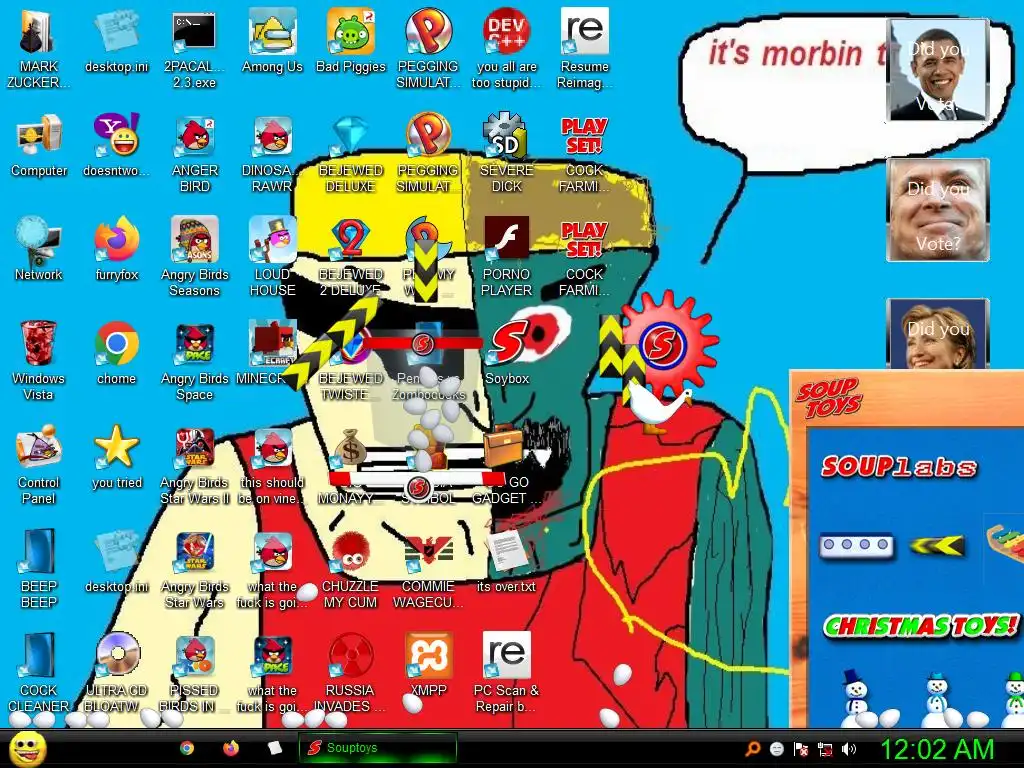The width and height of the screenshot is (1024, 768).
Task: Click the Hillary Clinton Did you gadget
Action: pos(938,334)
